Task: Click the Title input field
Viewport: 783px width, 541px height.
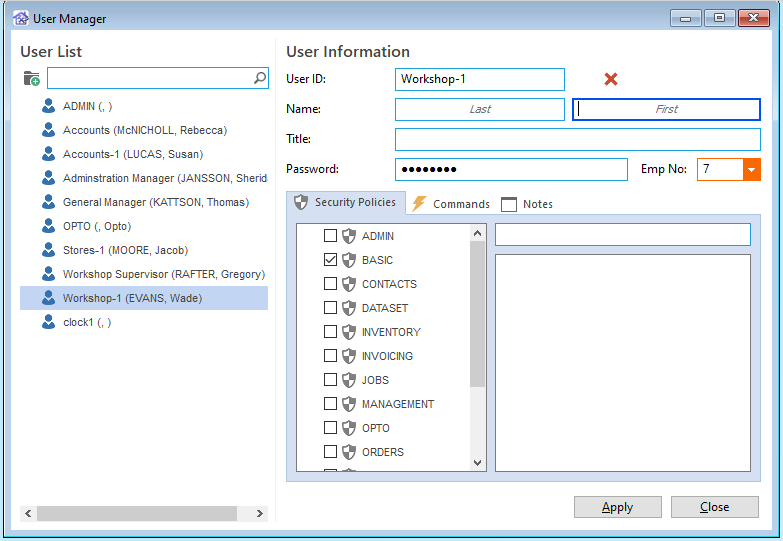Action: (578, 139)
